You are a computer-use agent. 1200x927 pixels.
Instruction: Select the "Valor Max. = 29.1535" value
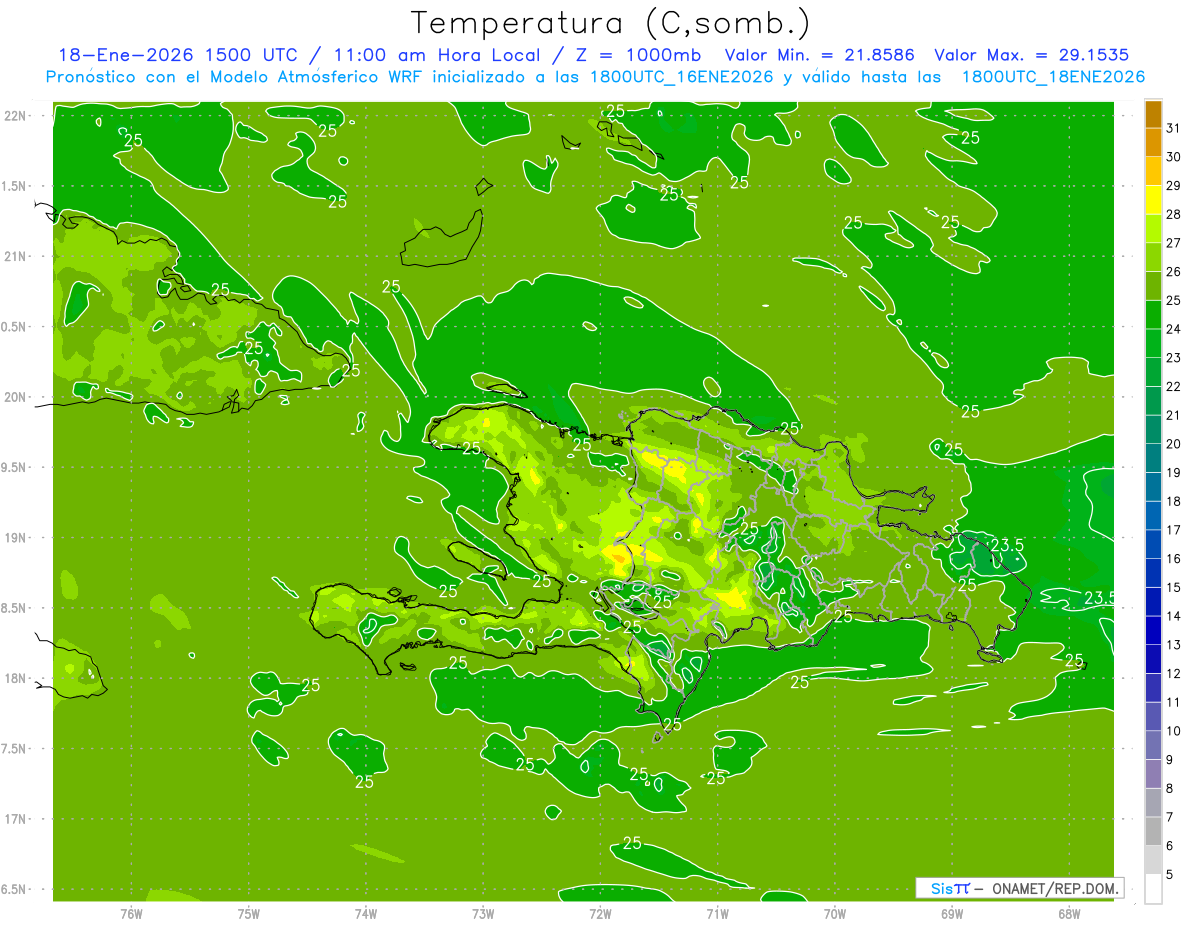[x=1031, y=55]
